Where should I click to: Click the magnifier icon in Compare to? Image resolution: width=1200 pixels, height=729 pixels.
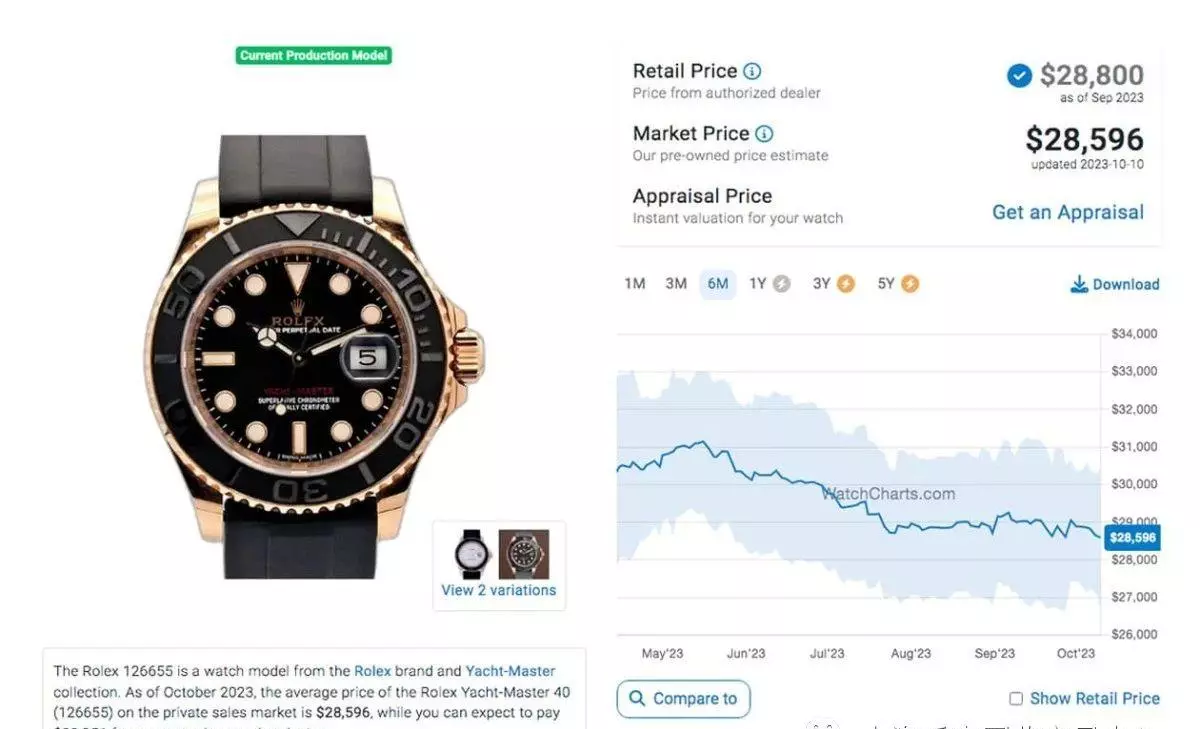click(635, 698)
